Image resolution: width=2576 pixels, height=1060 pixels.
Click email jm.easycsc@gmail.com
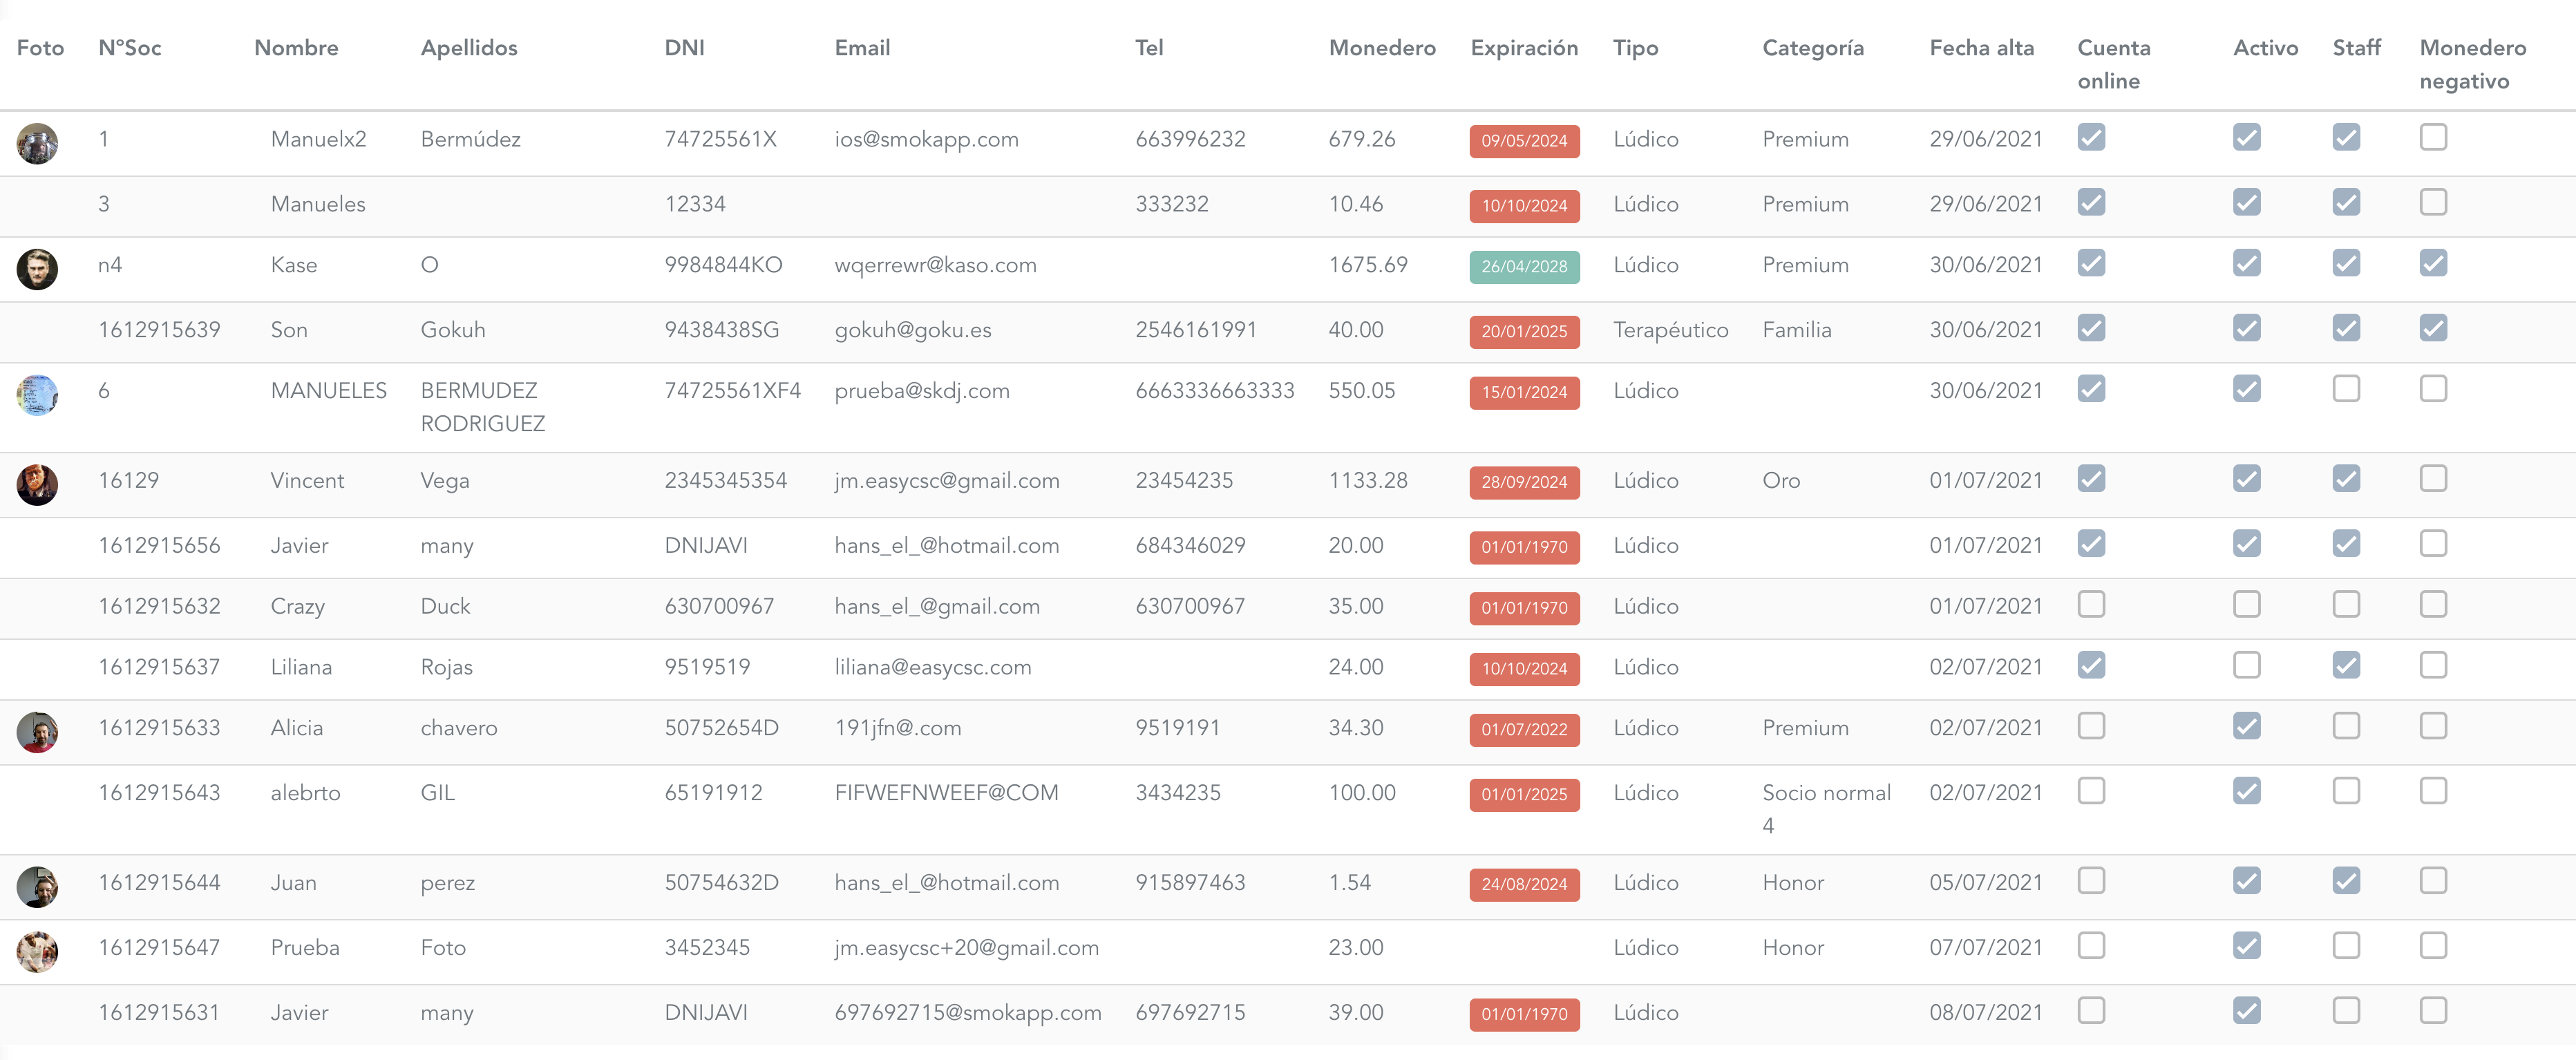[x=946, y=481]
